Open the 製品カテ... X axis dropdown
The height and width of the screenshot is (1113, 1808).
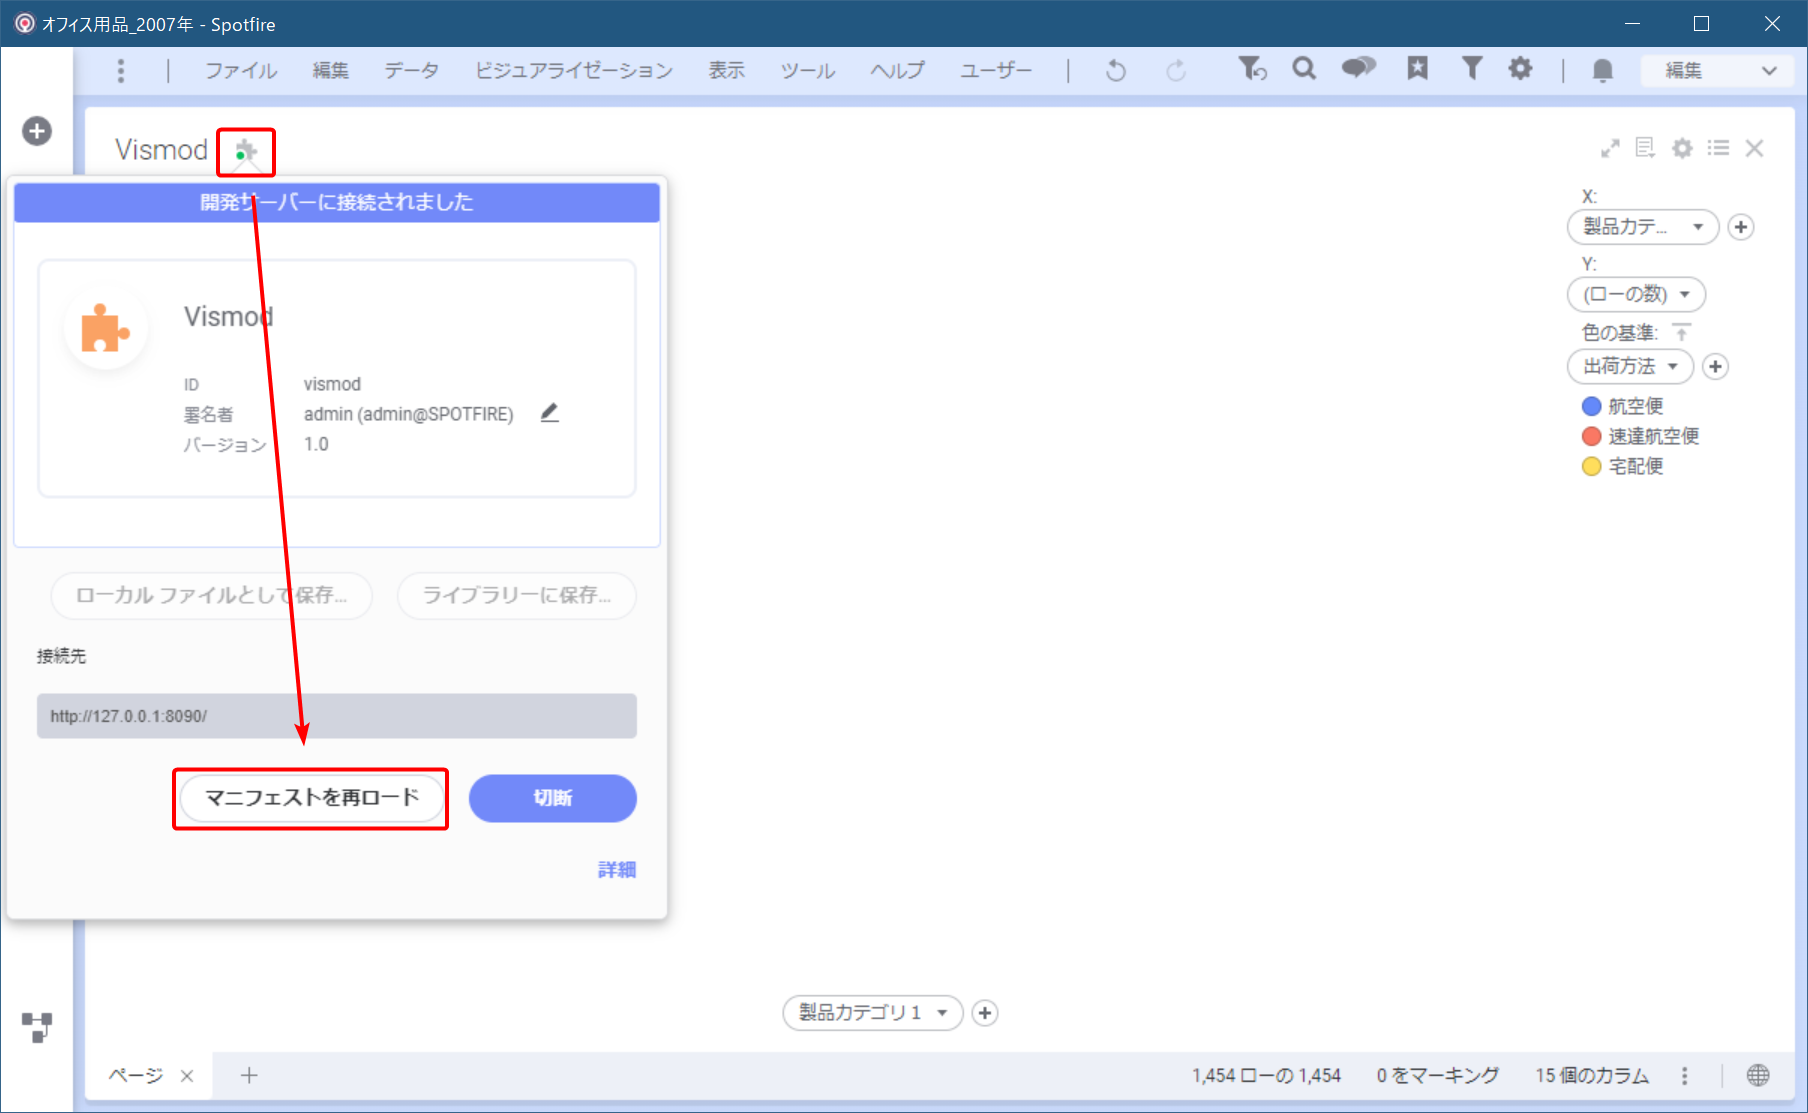click(x=1643, y=227)
